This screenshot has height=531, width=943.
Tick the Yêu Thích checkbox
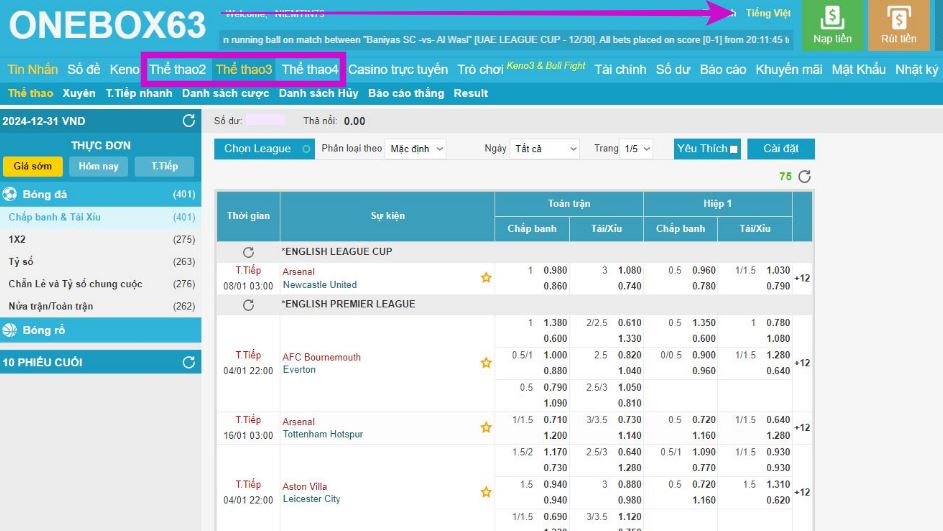click(x=734, y=149)
